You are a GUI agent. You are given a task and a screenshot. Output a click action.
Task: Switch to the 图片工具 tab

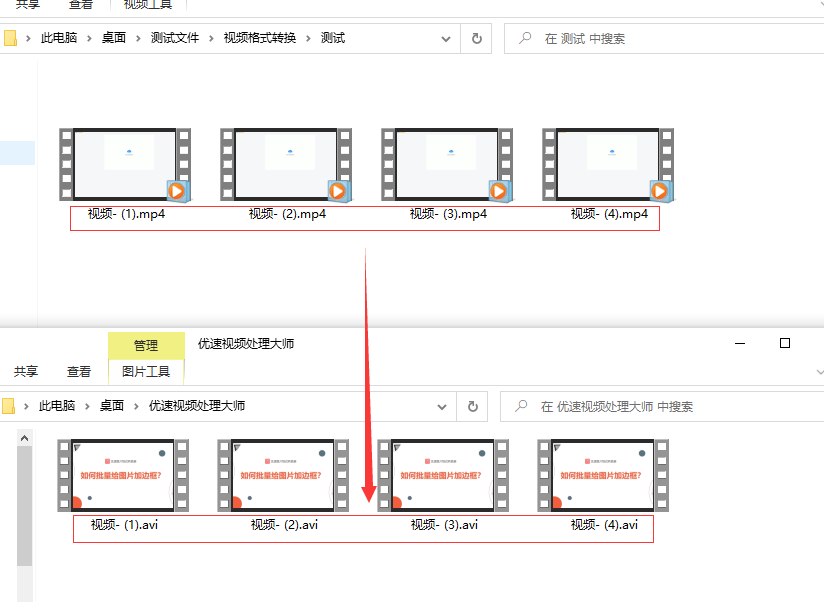coord(146,371)
